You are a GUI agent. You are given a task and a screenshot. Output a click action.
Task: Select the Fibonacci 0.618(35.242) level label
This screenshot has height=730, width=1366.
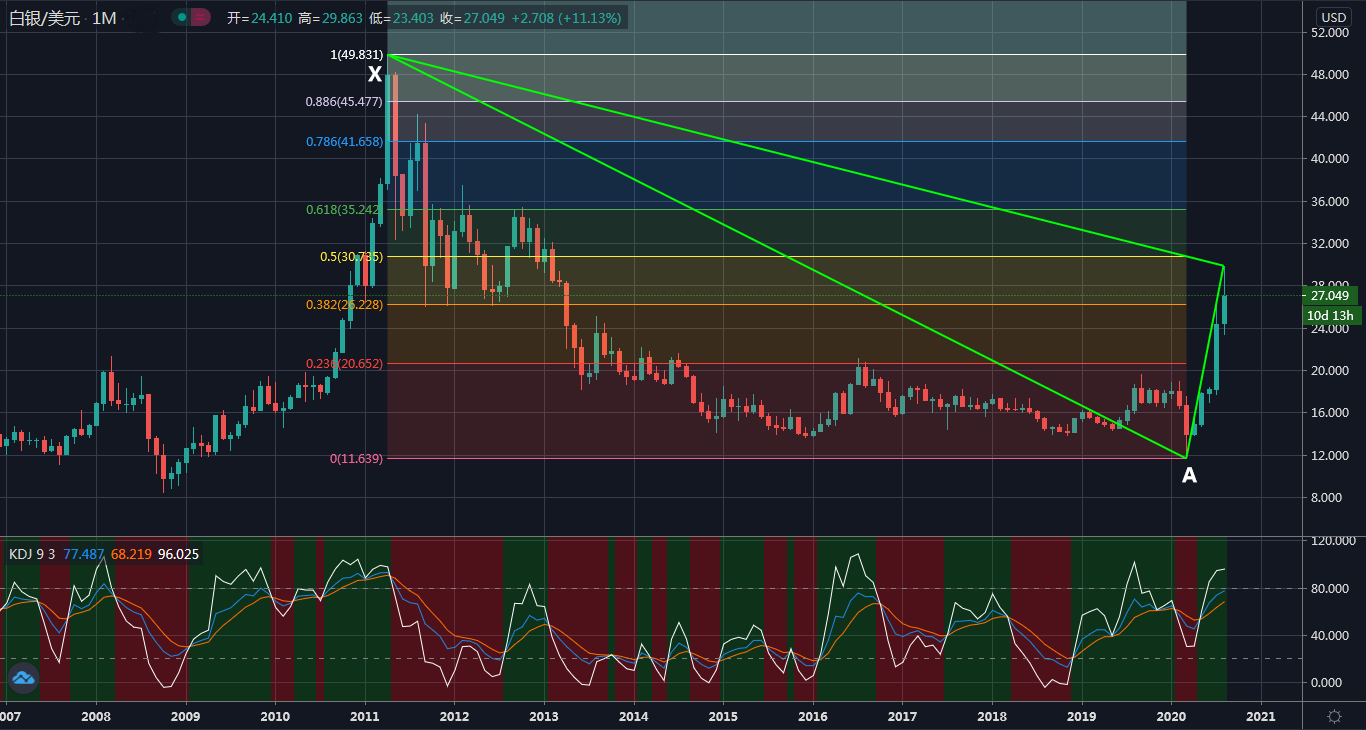point(344,210)
